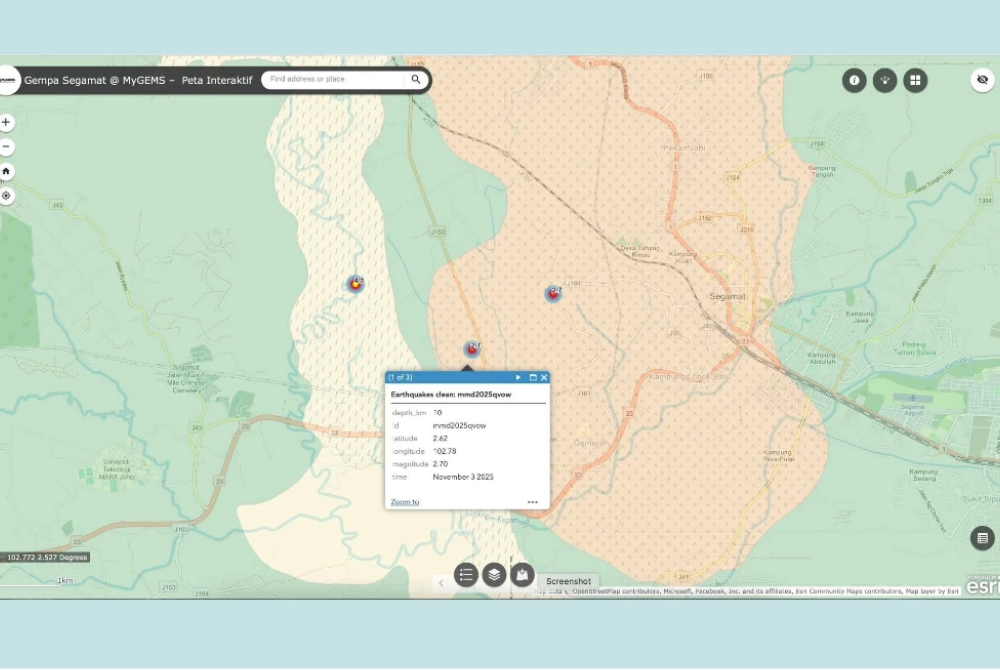Click the Zoom to link in the popup

tap(403, 501)
